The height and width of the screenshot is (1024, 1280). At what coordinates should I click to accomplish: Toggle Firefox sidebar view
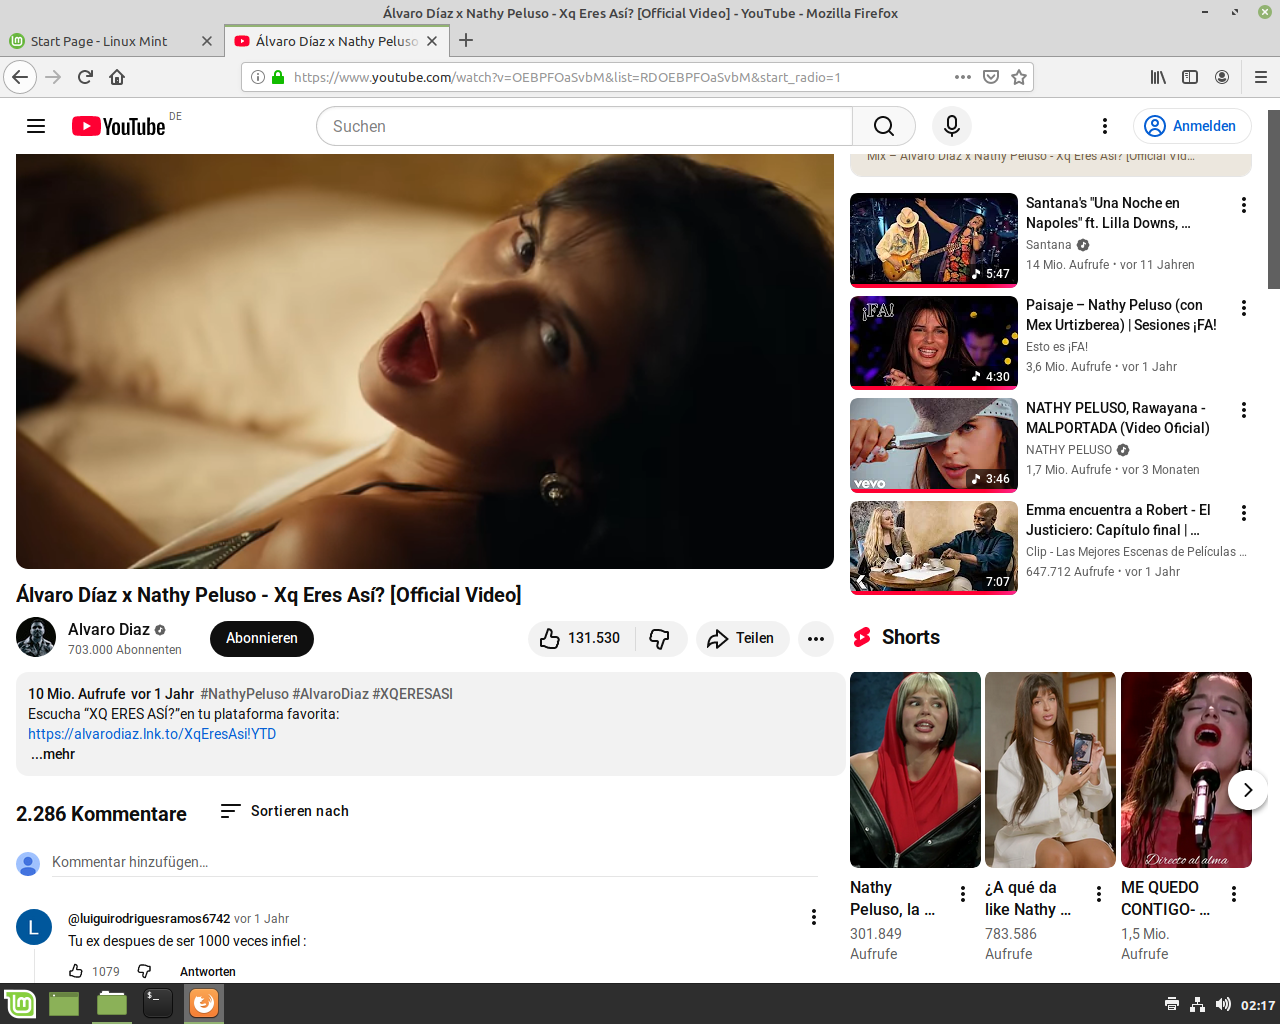coord(1190,77)
